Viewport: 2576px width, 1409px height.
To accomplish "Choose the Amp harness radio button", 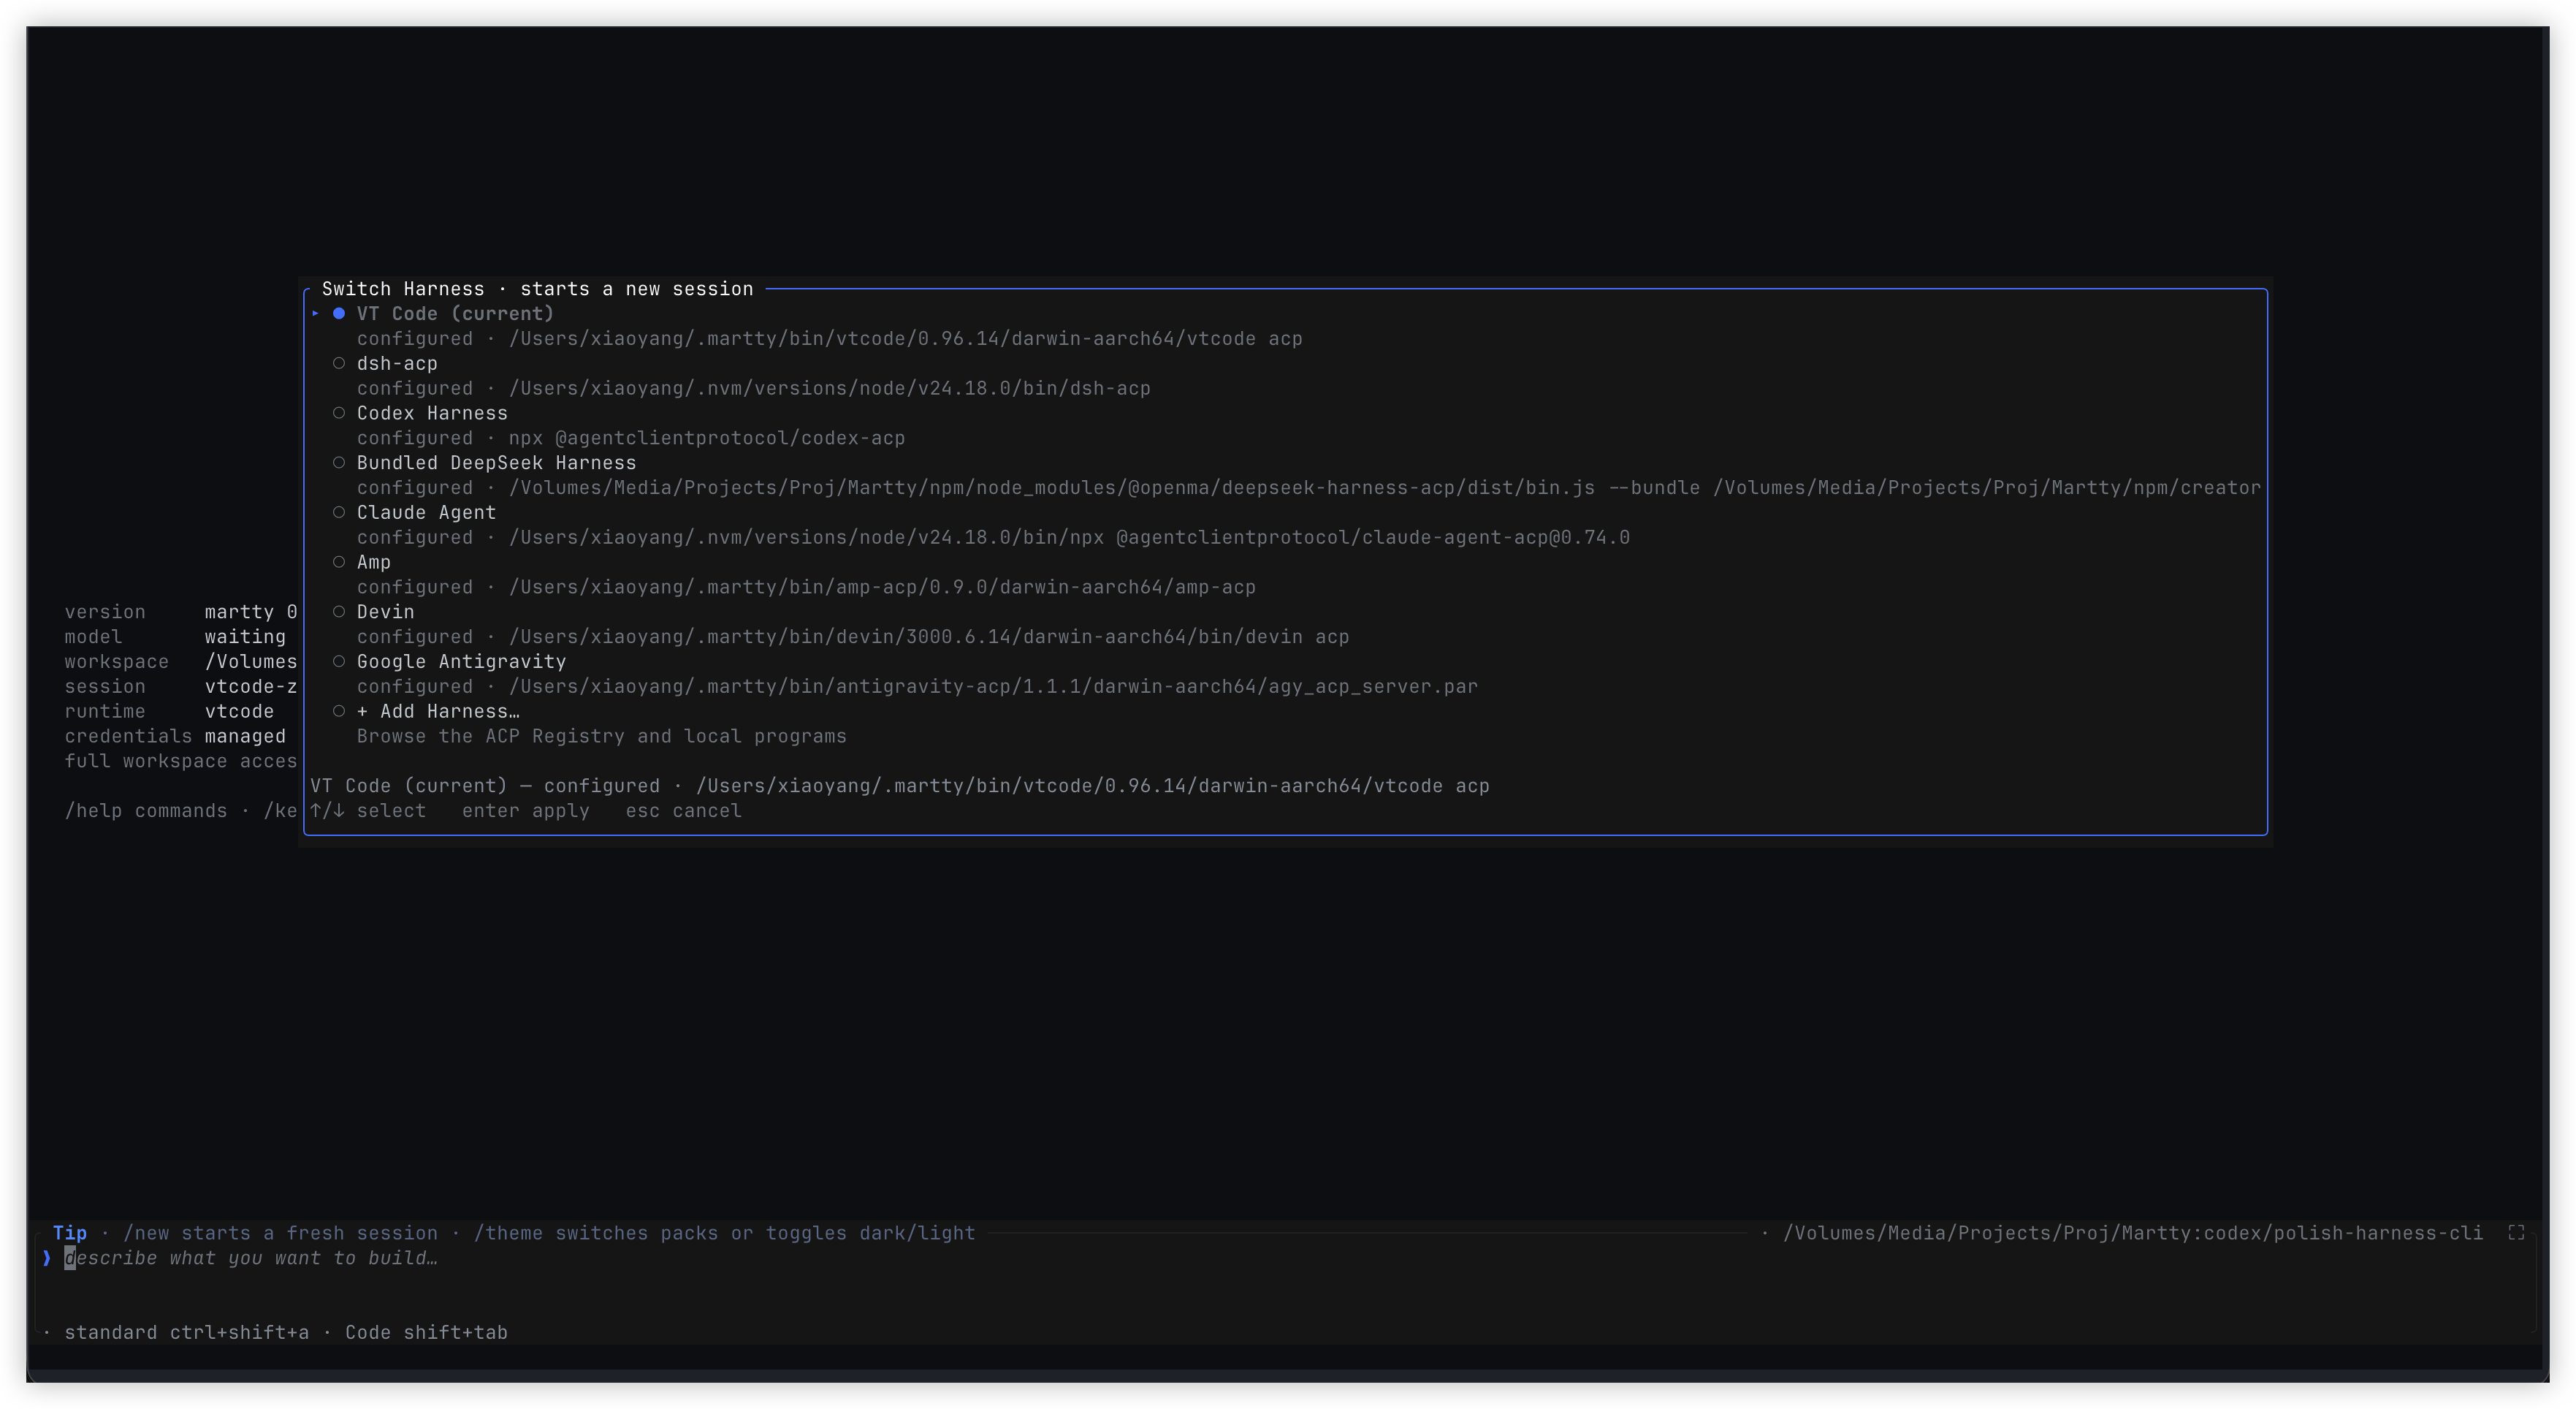I will (339, 562).
